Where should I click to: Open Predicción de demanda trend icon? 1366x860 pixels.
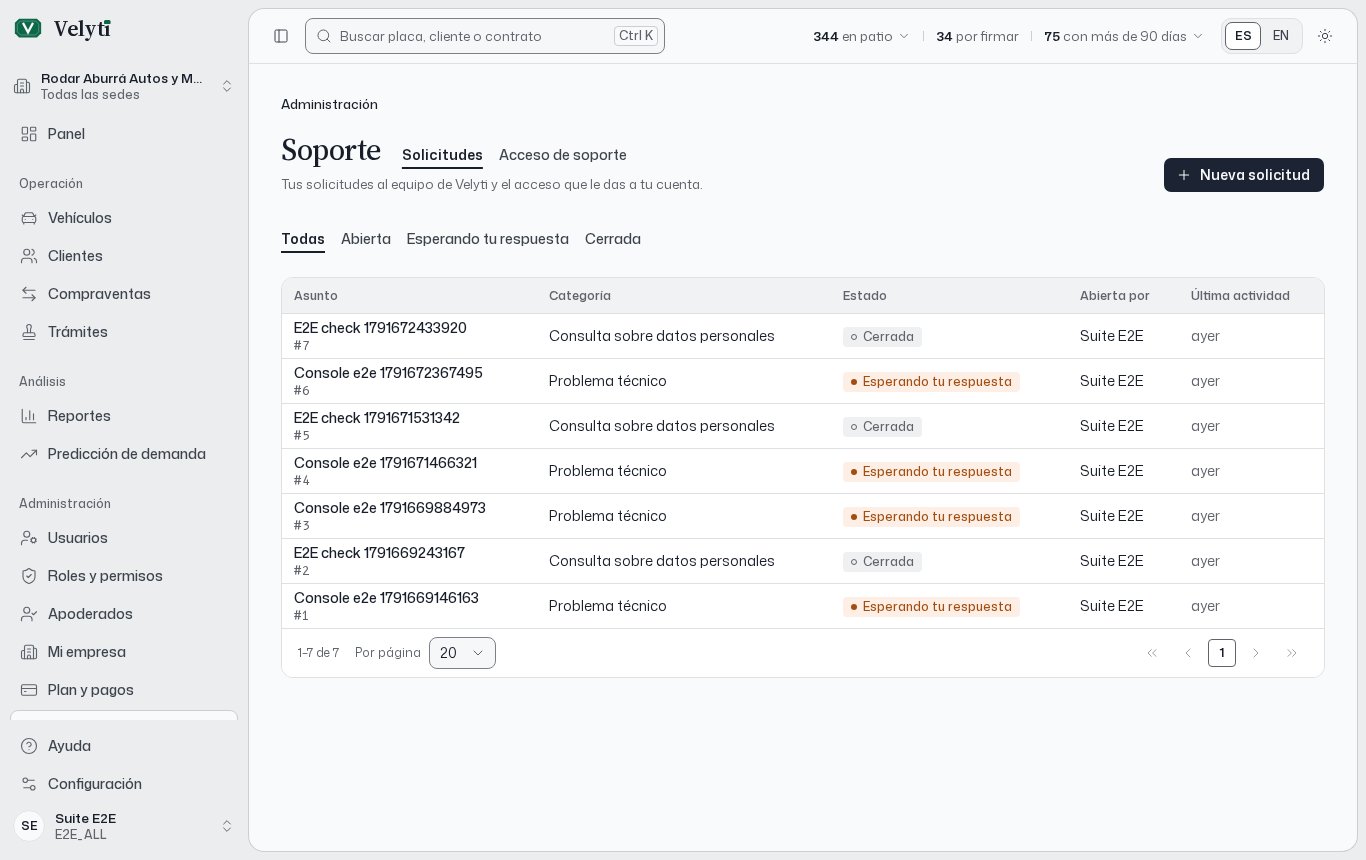(x=29, y=454)
